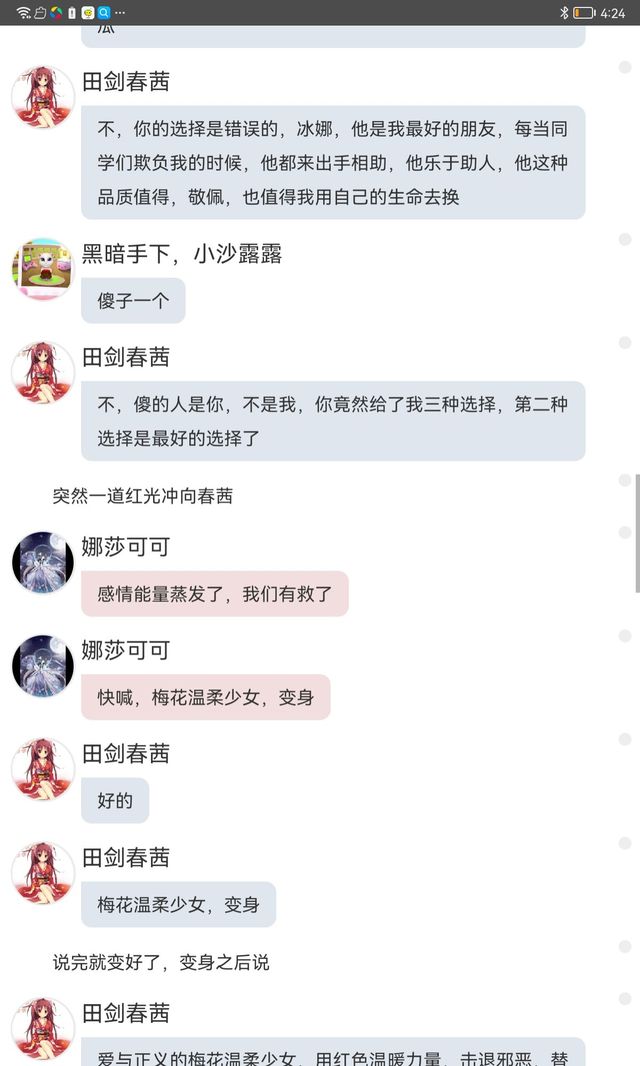Tap the colorful pinwheel notification icon
The height and width of the screenshot is (1066, 640).
[56, 12]
